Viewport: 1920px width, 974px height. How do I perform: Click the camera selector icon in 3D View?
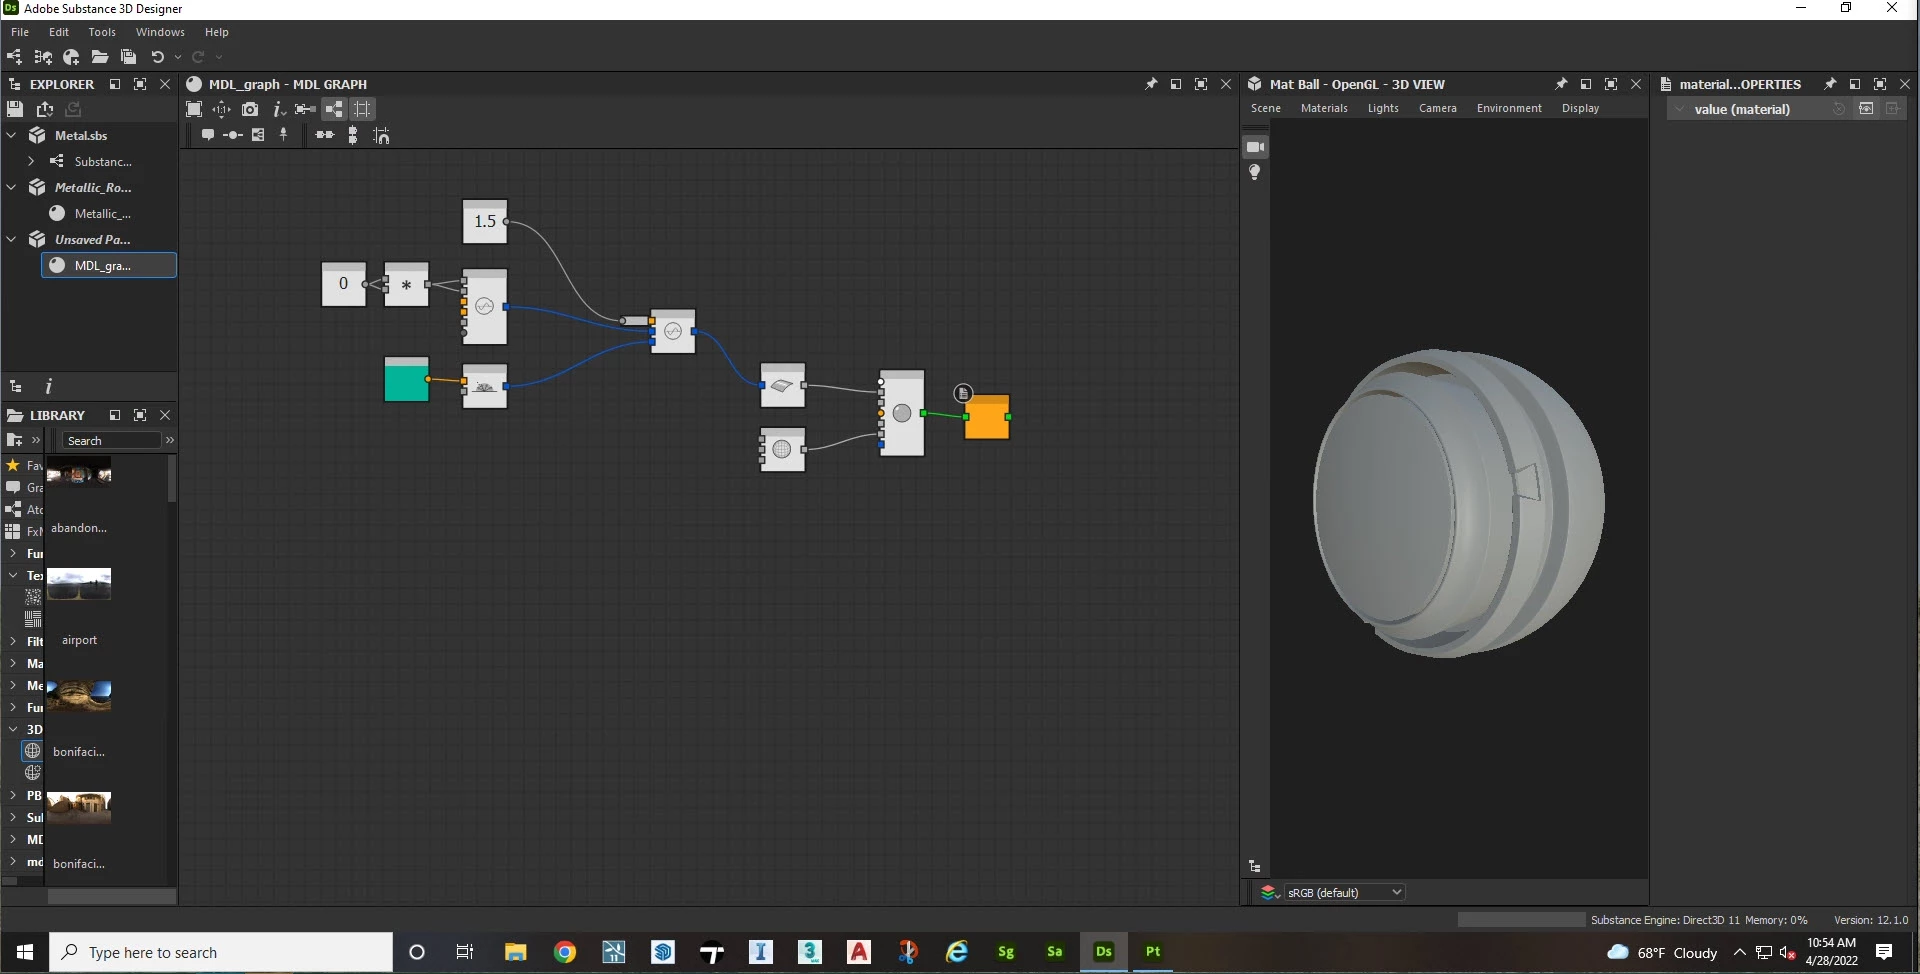1255,147
